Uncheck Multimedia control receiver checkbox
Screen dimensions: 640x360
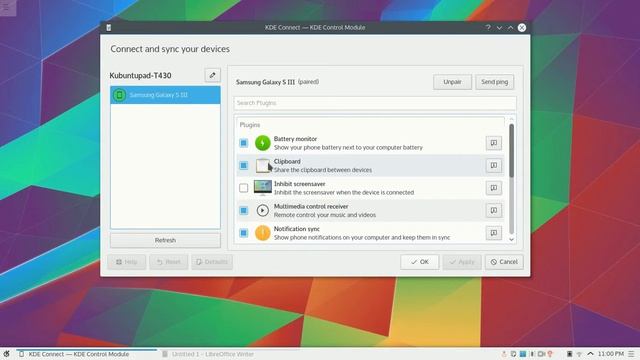244,210
